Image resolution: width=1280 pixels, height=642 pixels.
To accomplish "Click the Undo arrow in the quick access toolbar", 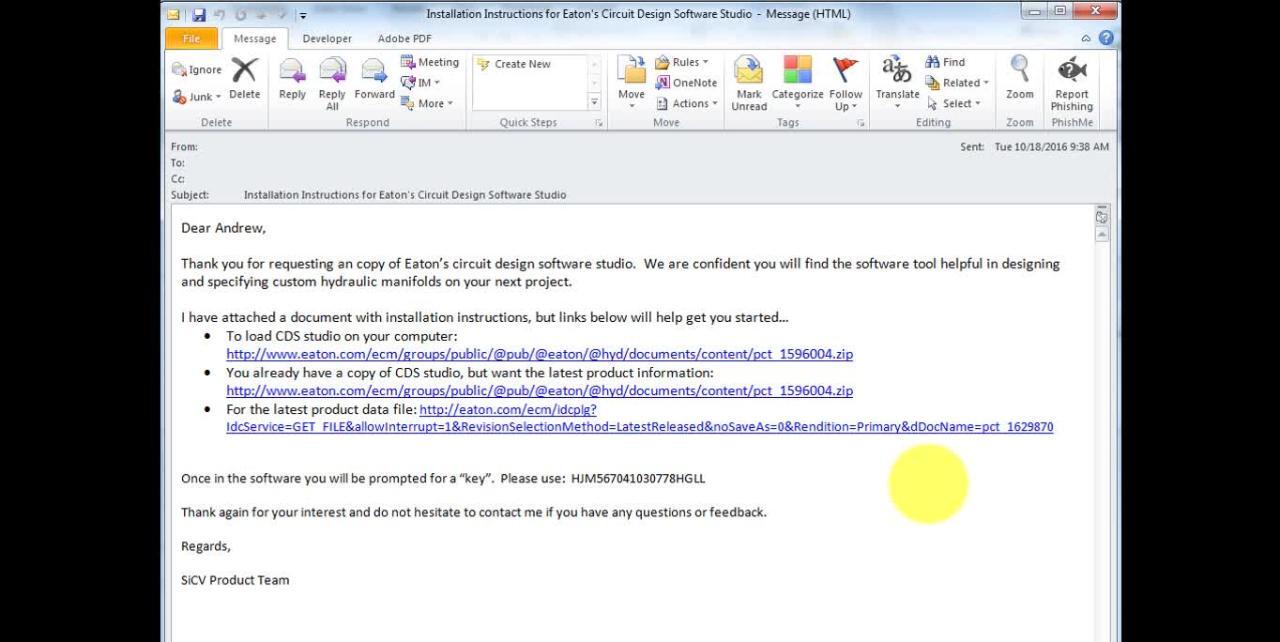I will [219, 14].
